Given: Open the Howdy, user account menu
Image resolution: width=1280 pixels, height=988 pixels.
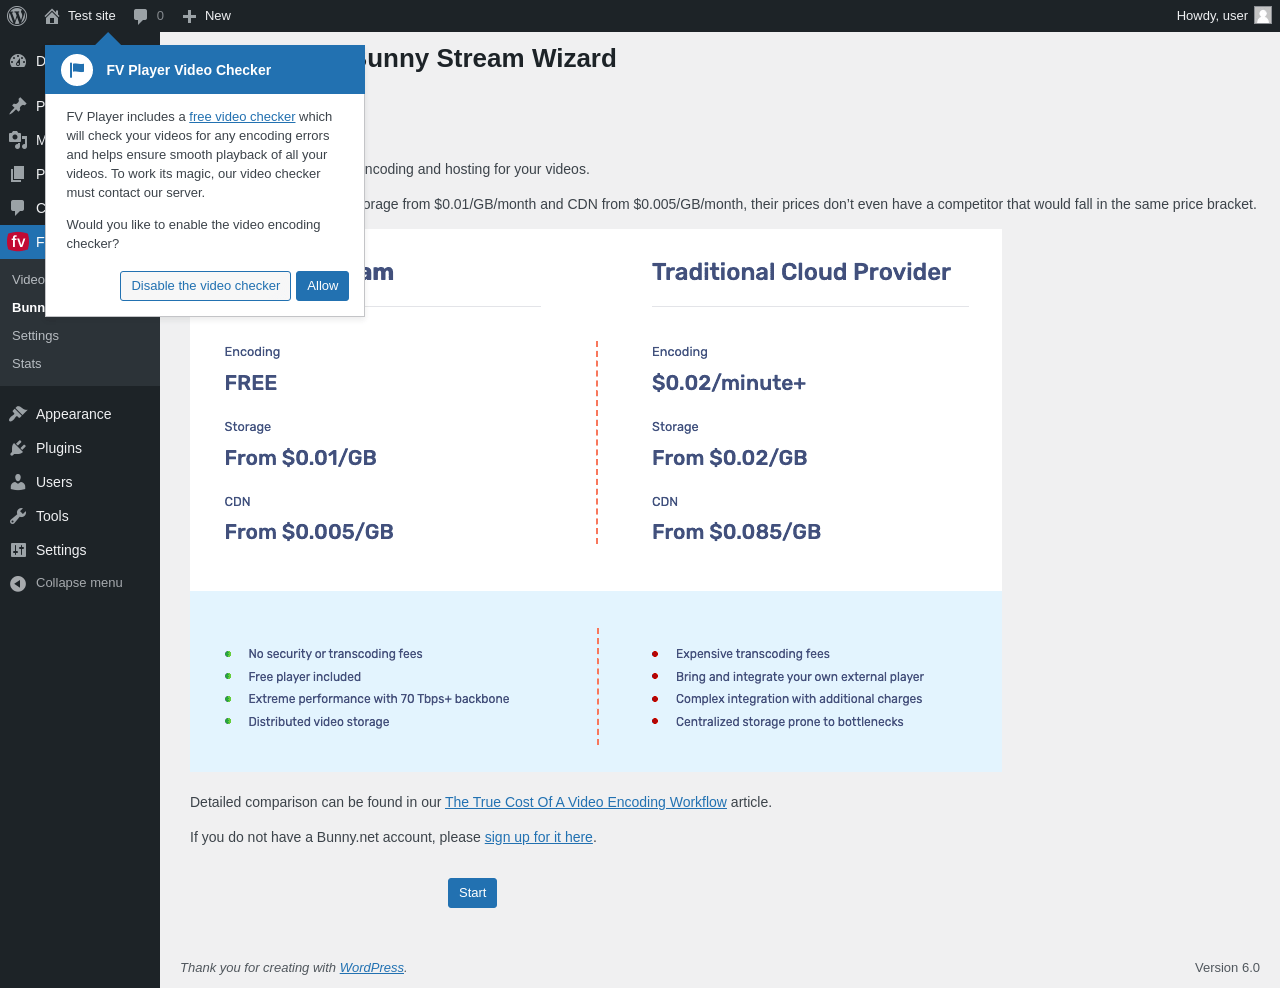Looking at the screenshot, I should pyautogui.click(x=1223, y=16).
